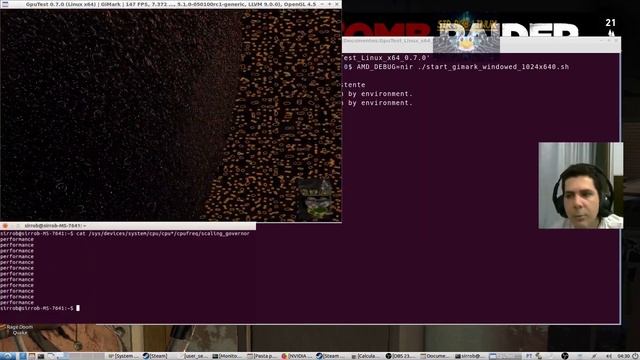Open the Rage Doom Quake desktop icon

[x=19, y=330]
